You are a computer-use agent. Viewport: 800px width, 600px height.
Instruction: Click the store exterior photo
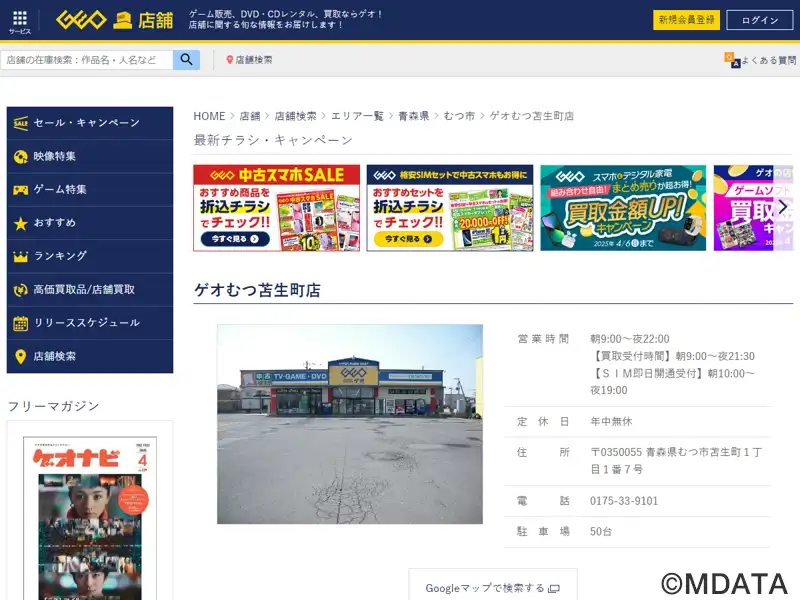coord(350,424)
